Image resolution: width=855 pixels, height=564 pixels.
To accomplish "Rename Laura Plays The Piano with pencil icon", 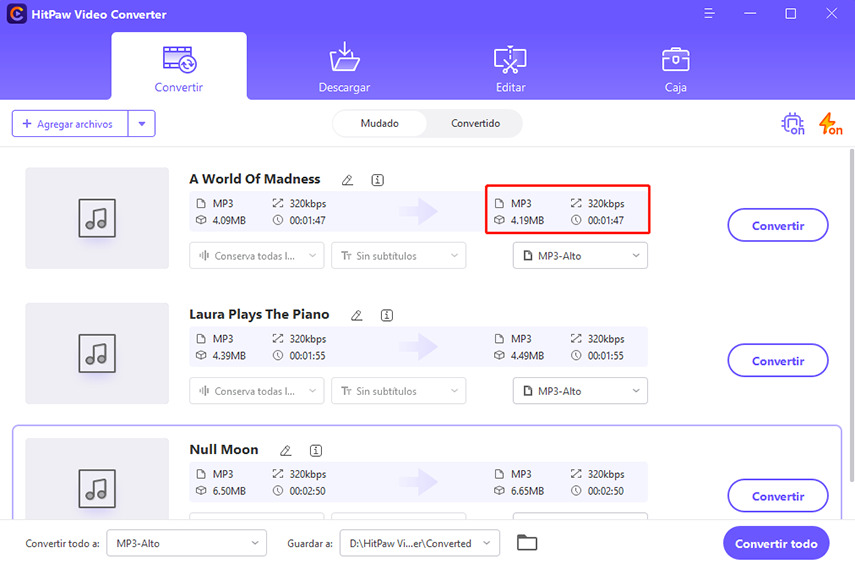I will tap(357, 315).
